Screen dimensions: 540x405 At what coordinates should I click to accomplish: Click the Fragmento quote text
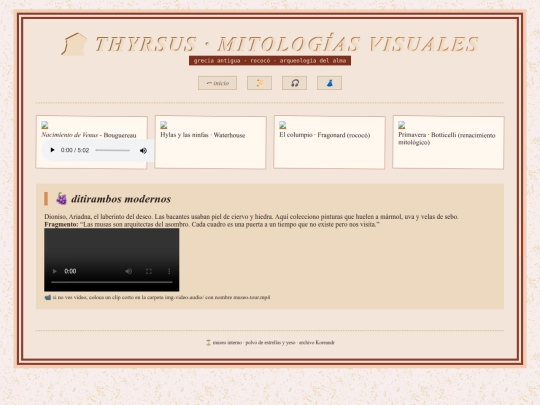[212, 225]
